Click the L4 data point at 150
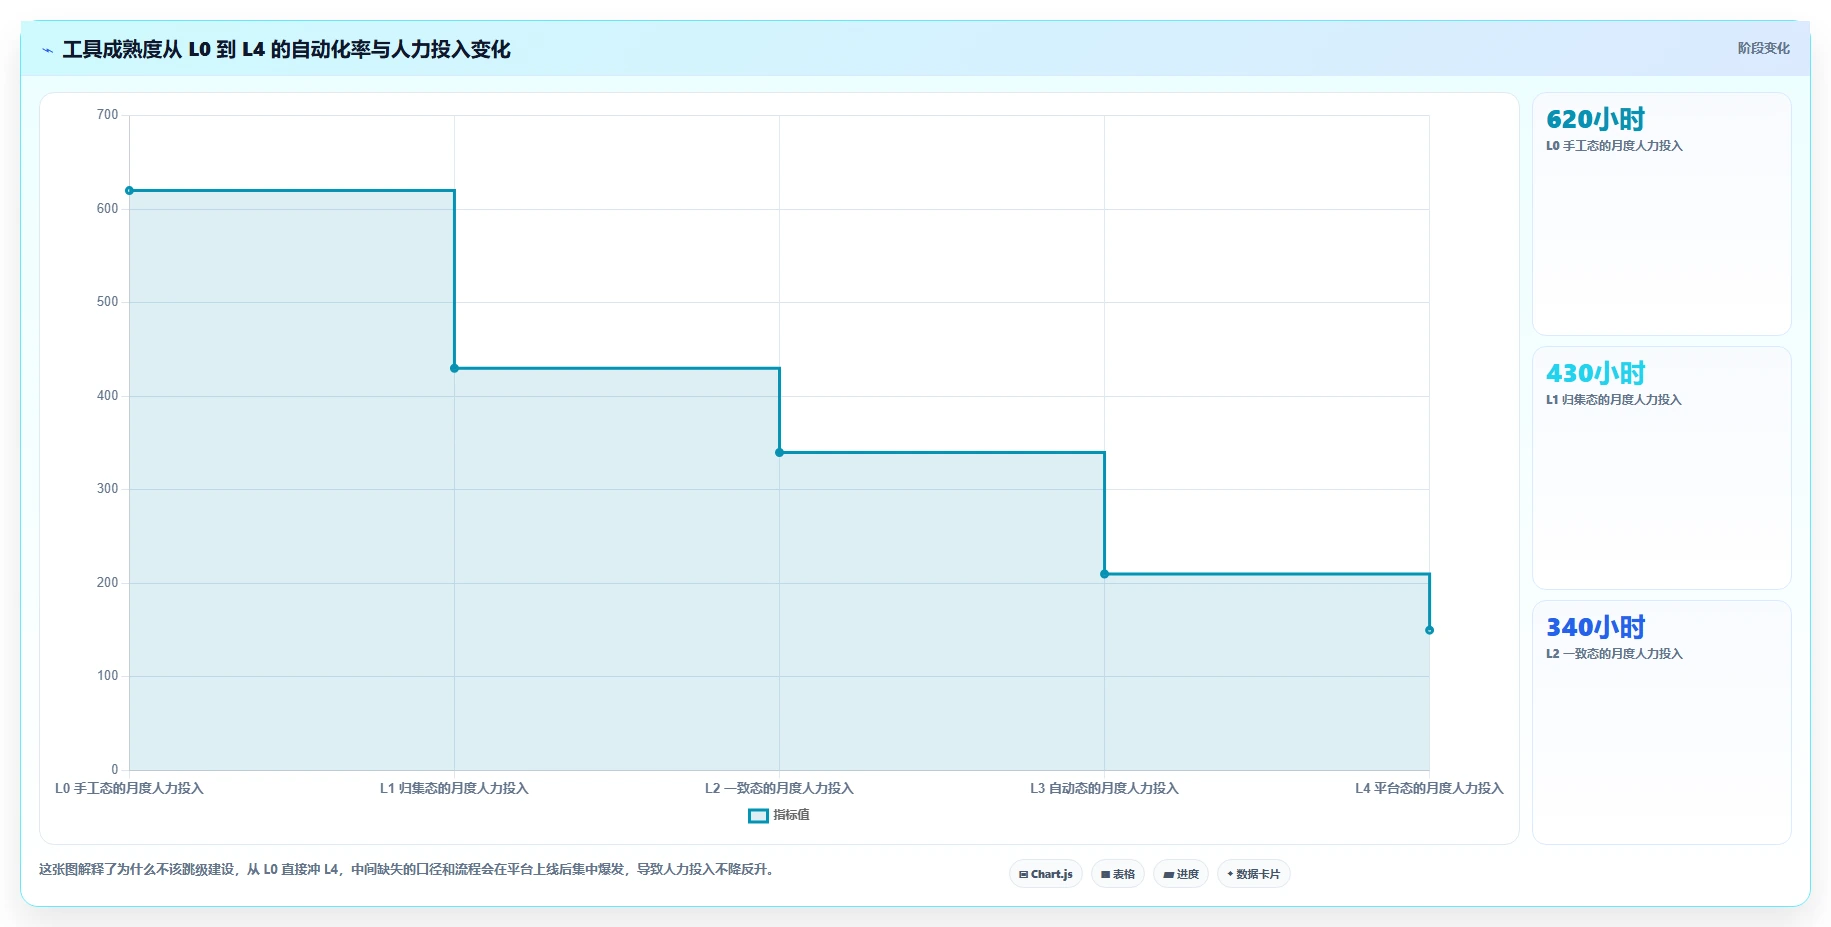This screenshot has width=1831, height=927. click(x=1429, y=630)
